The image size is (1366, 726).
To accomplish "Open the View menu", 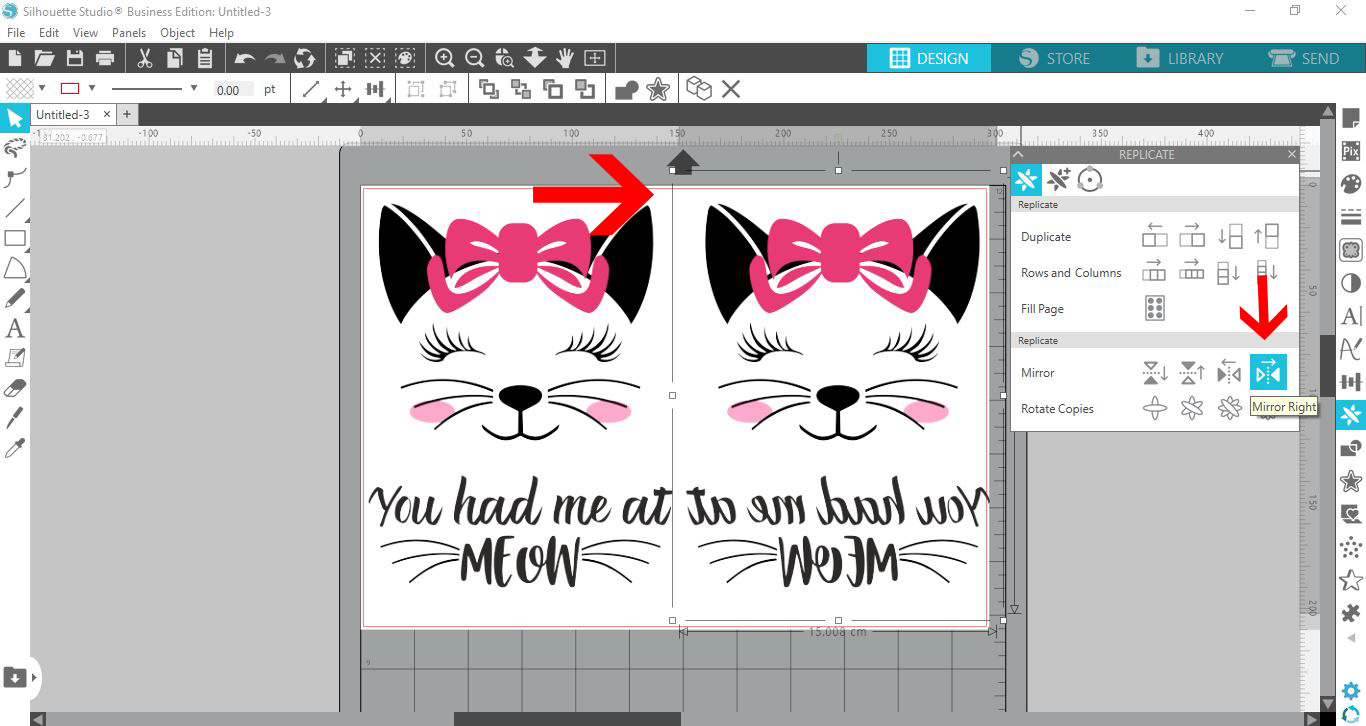I will [86, 33].
